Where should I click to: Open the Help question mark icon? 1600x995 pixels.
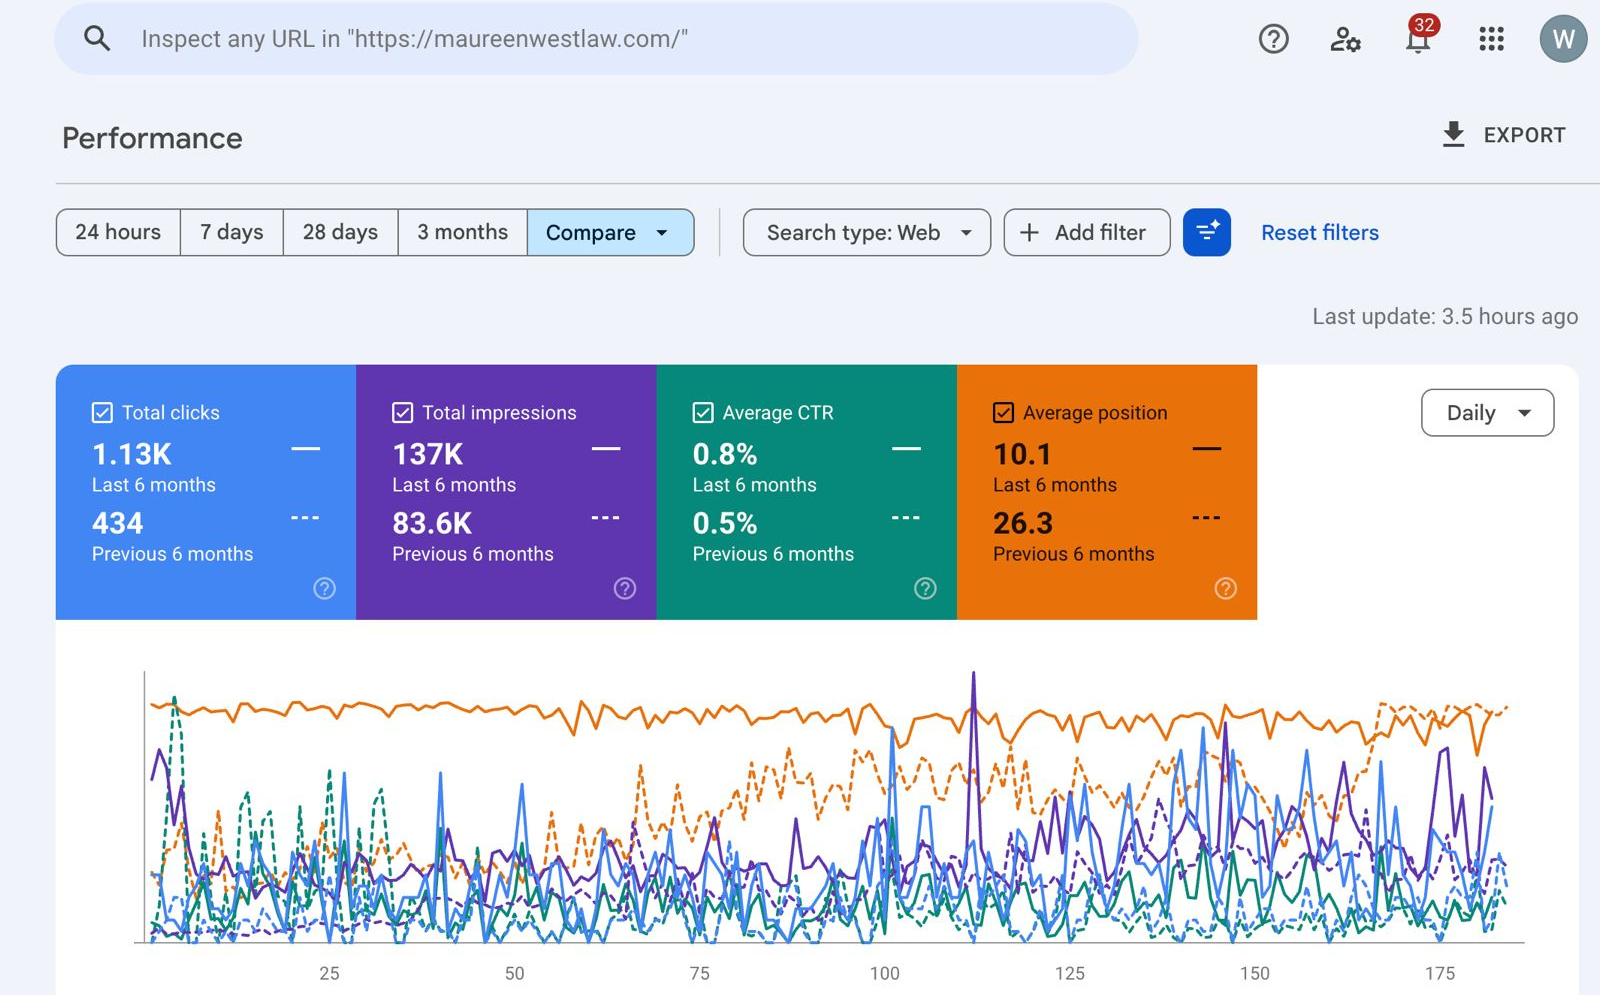[1273, 39]
